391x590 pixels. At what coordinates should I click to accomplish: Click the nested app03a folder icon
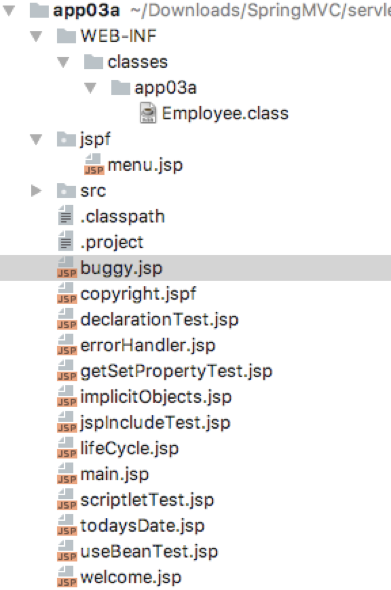tap(120, 88)
